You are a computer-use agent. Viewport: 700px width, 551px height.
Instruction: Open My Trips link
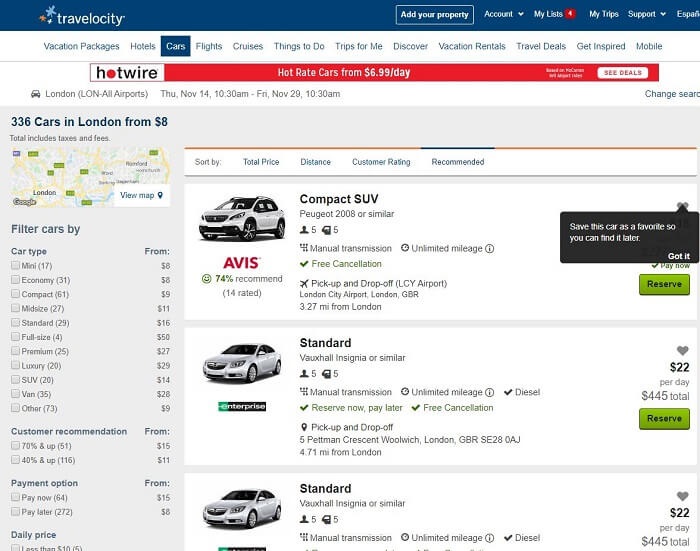tap(604, 14)
